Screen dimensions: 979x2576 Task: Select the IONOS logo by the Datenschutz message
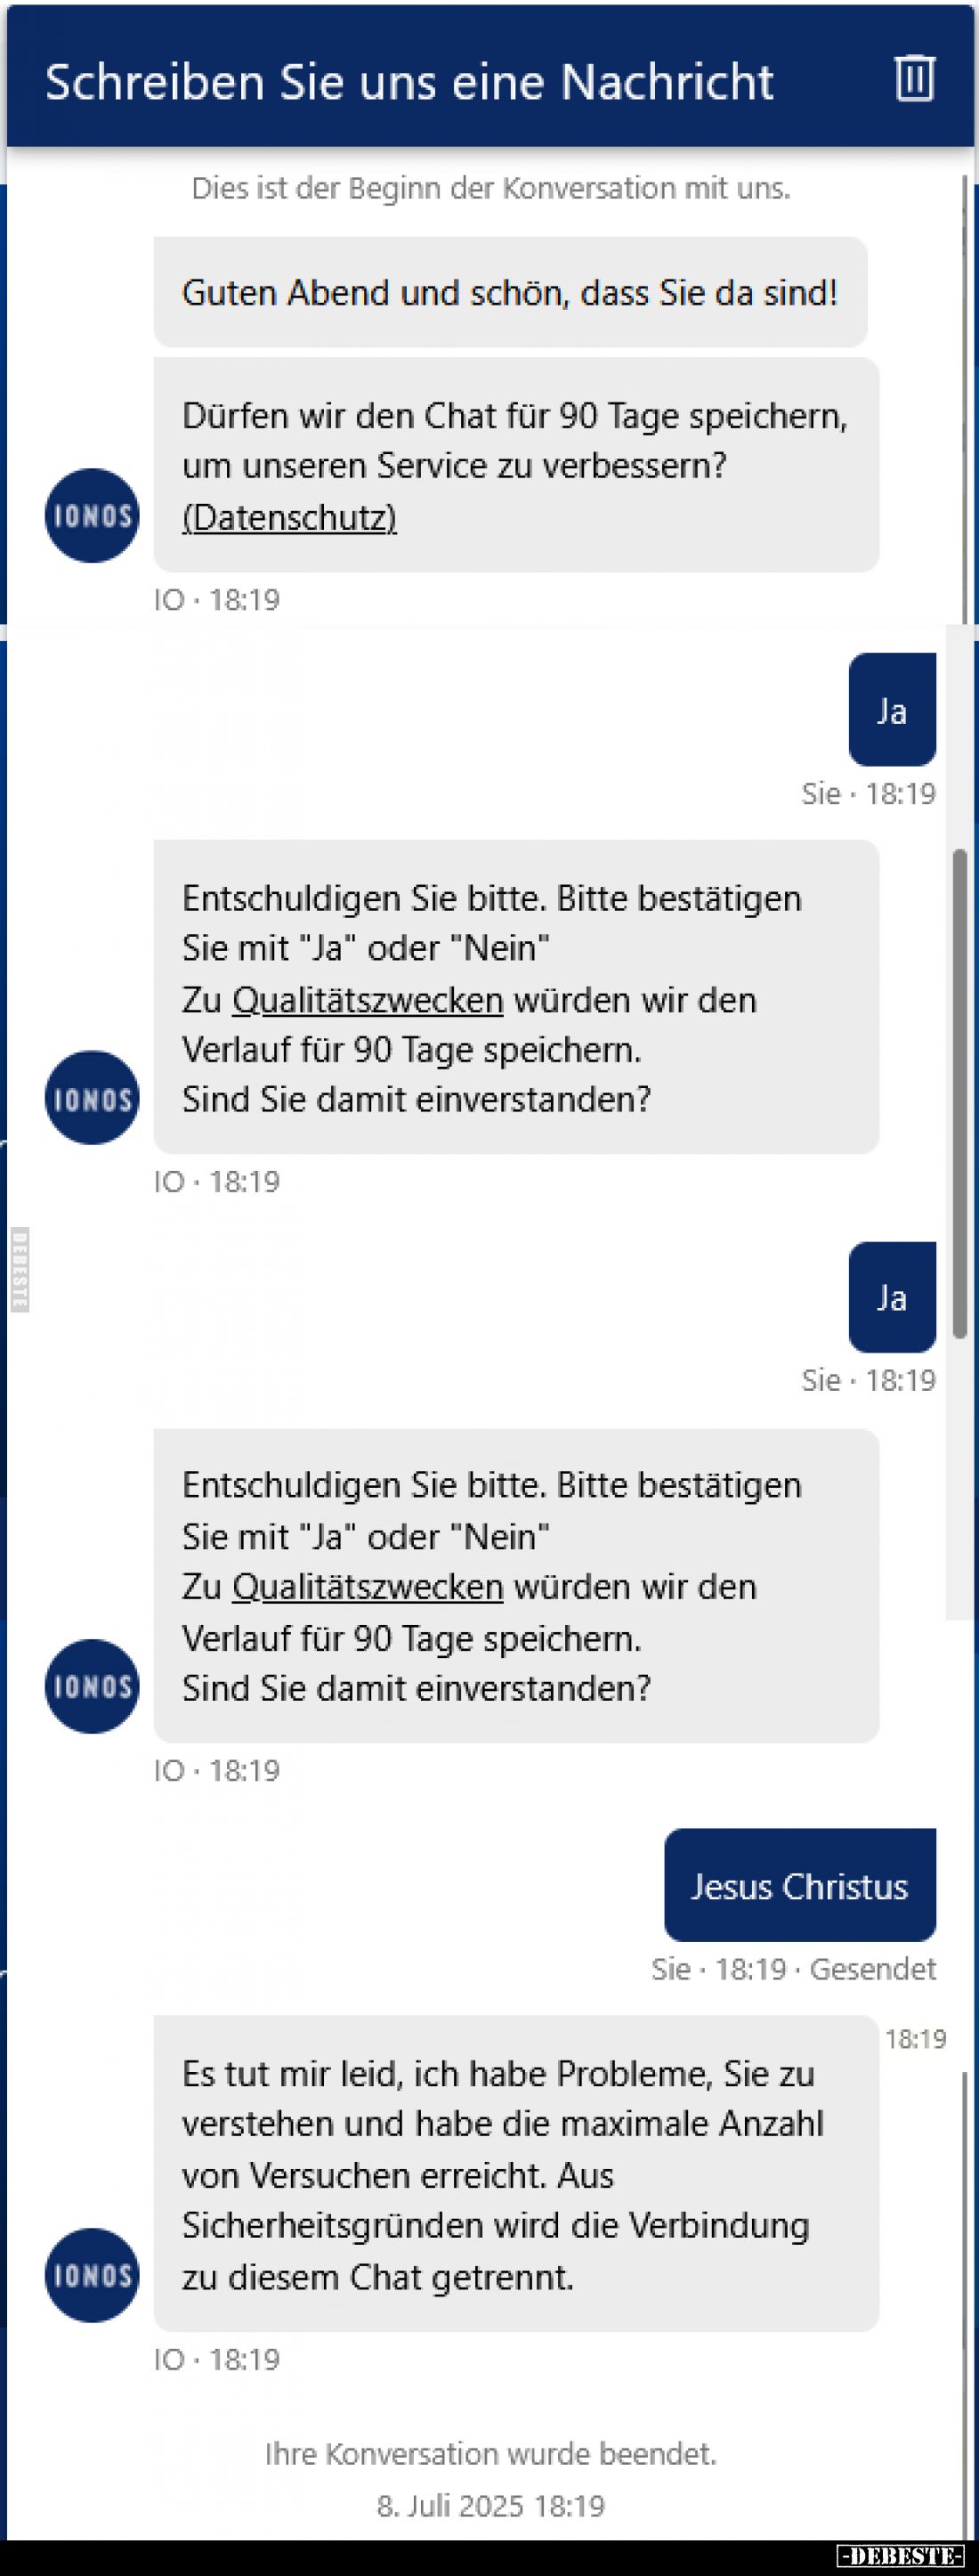click(91, 516)
